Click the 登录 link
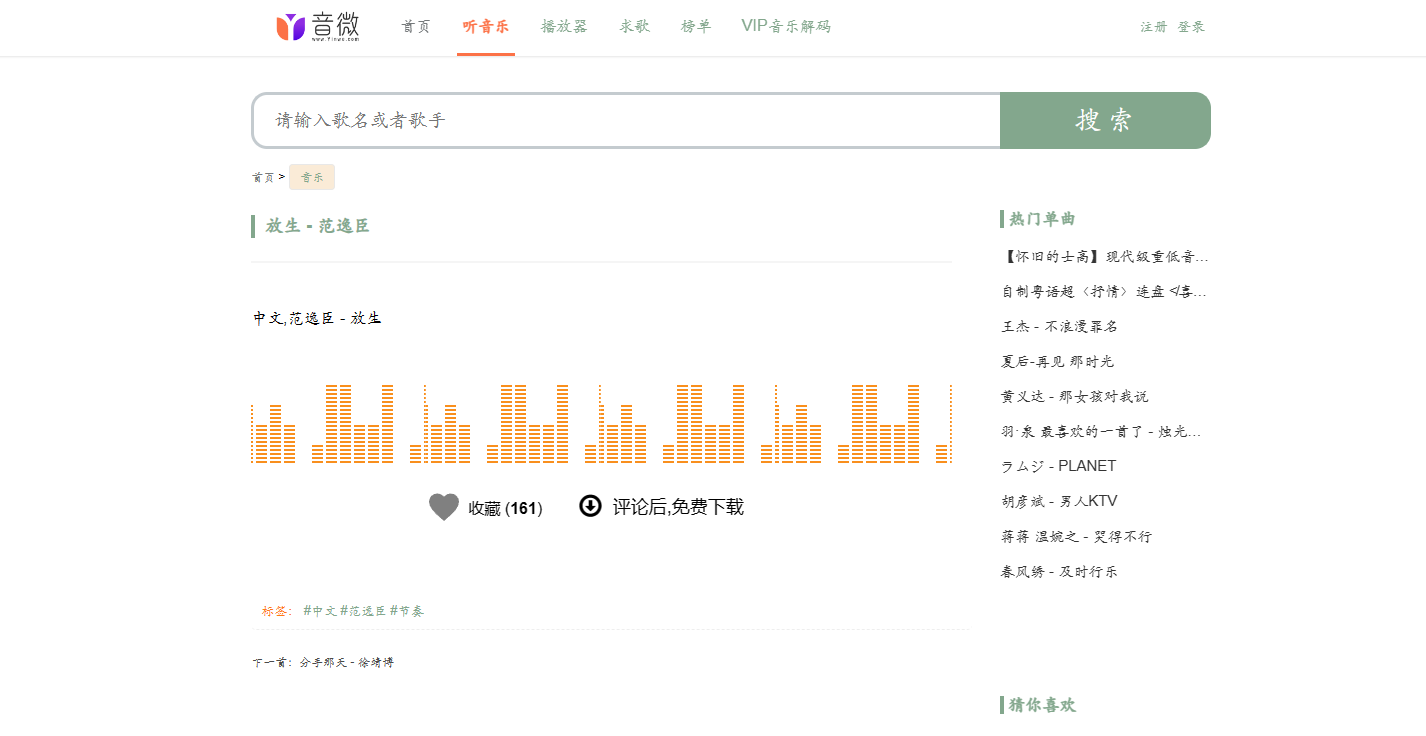 point(1191,27)
